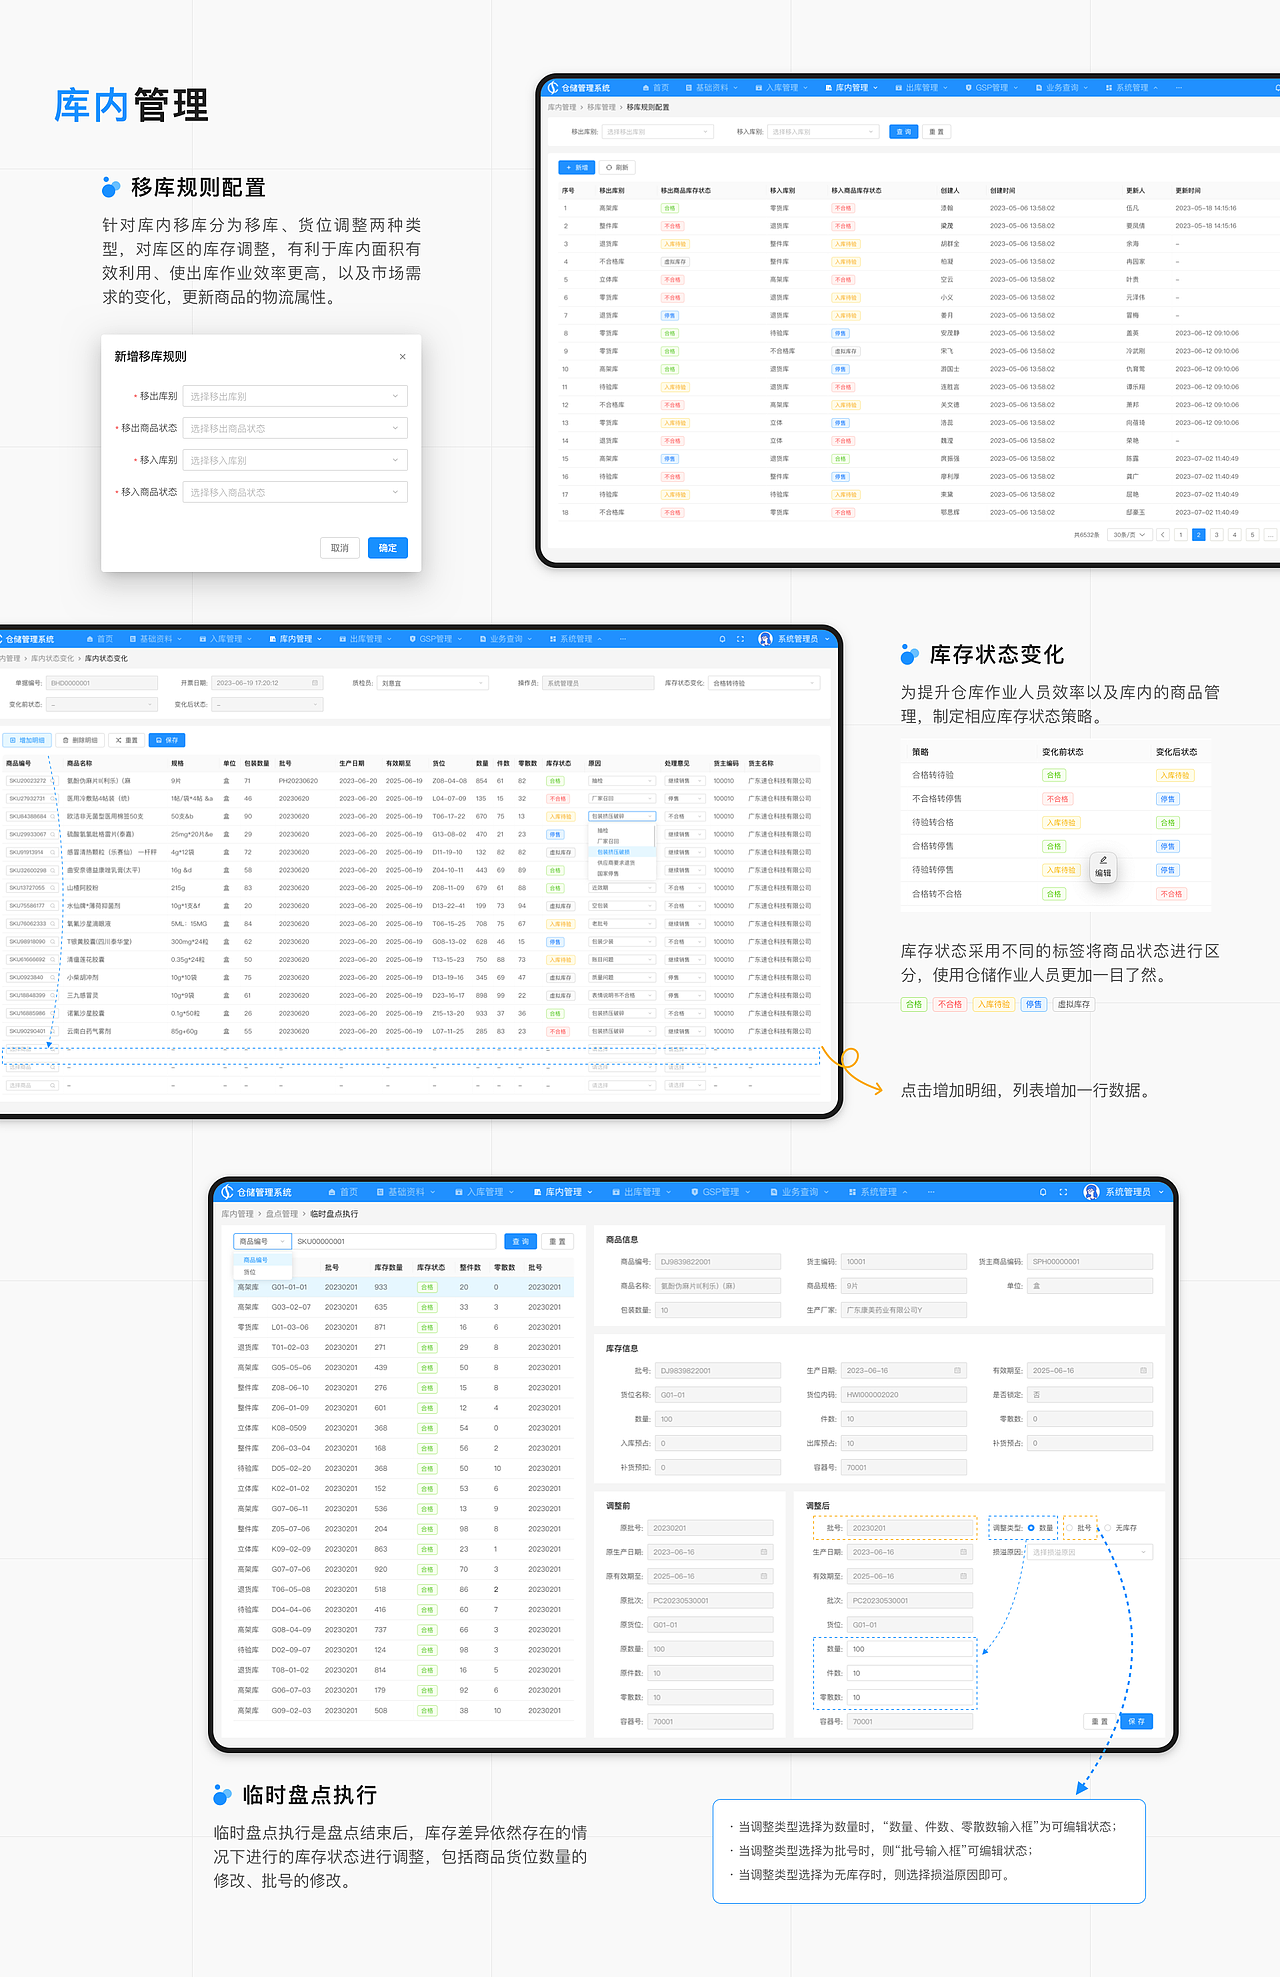Screen dimensions: 1280x1977
Task: Click the SKU00000001 search input
Action: point(394,1241)
